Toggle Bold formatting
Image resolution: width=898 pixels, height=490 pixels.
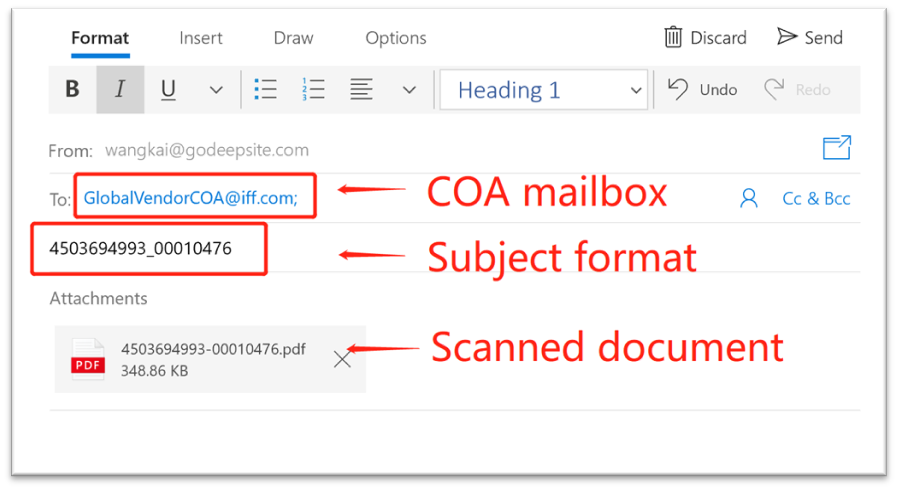coord(72,90)
